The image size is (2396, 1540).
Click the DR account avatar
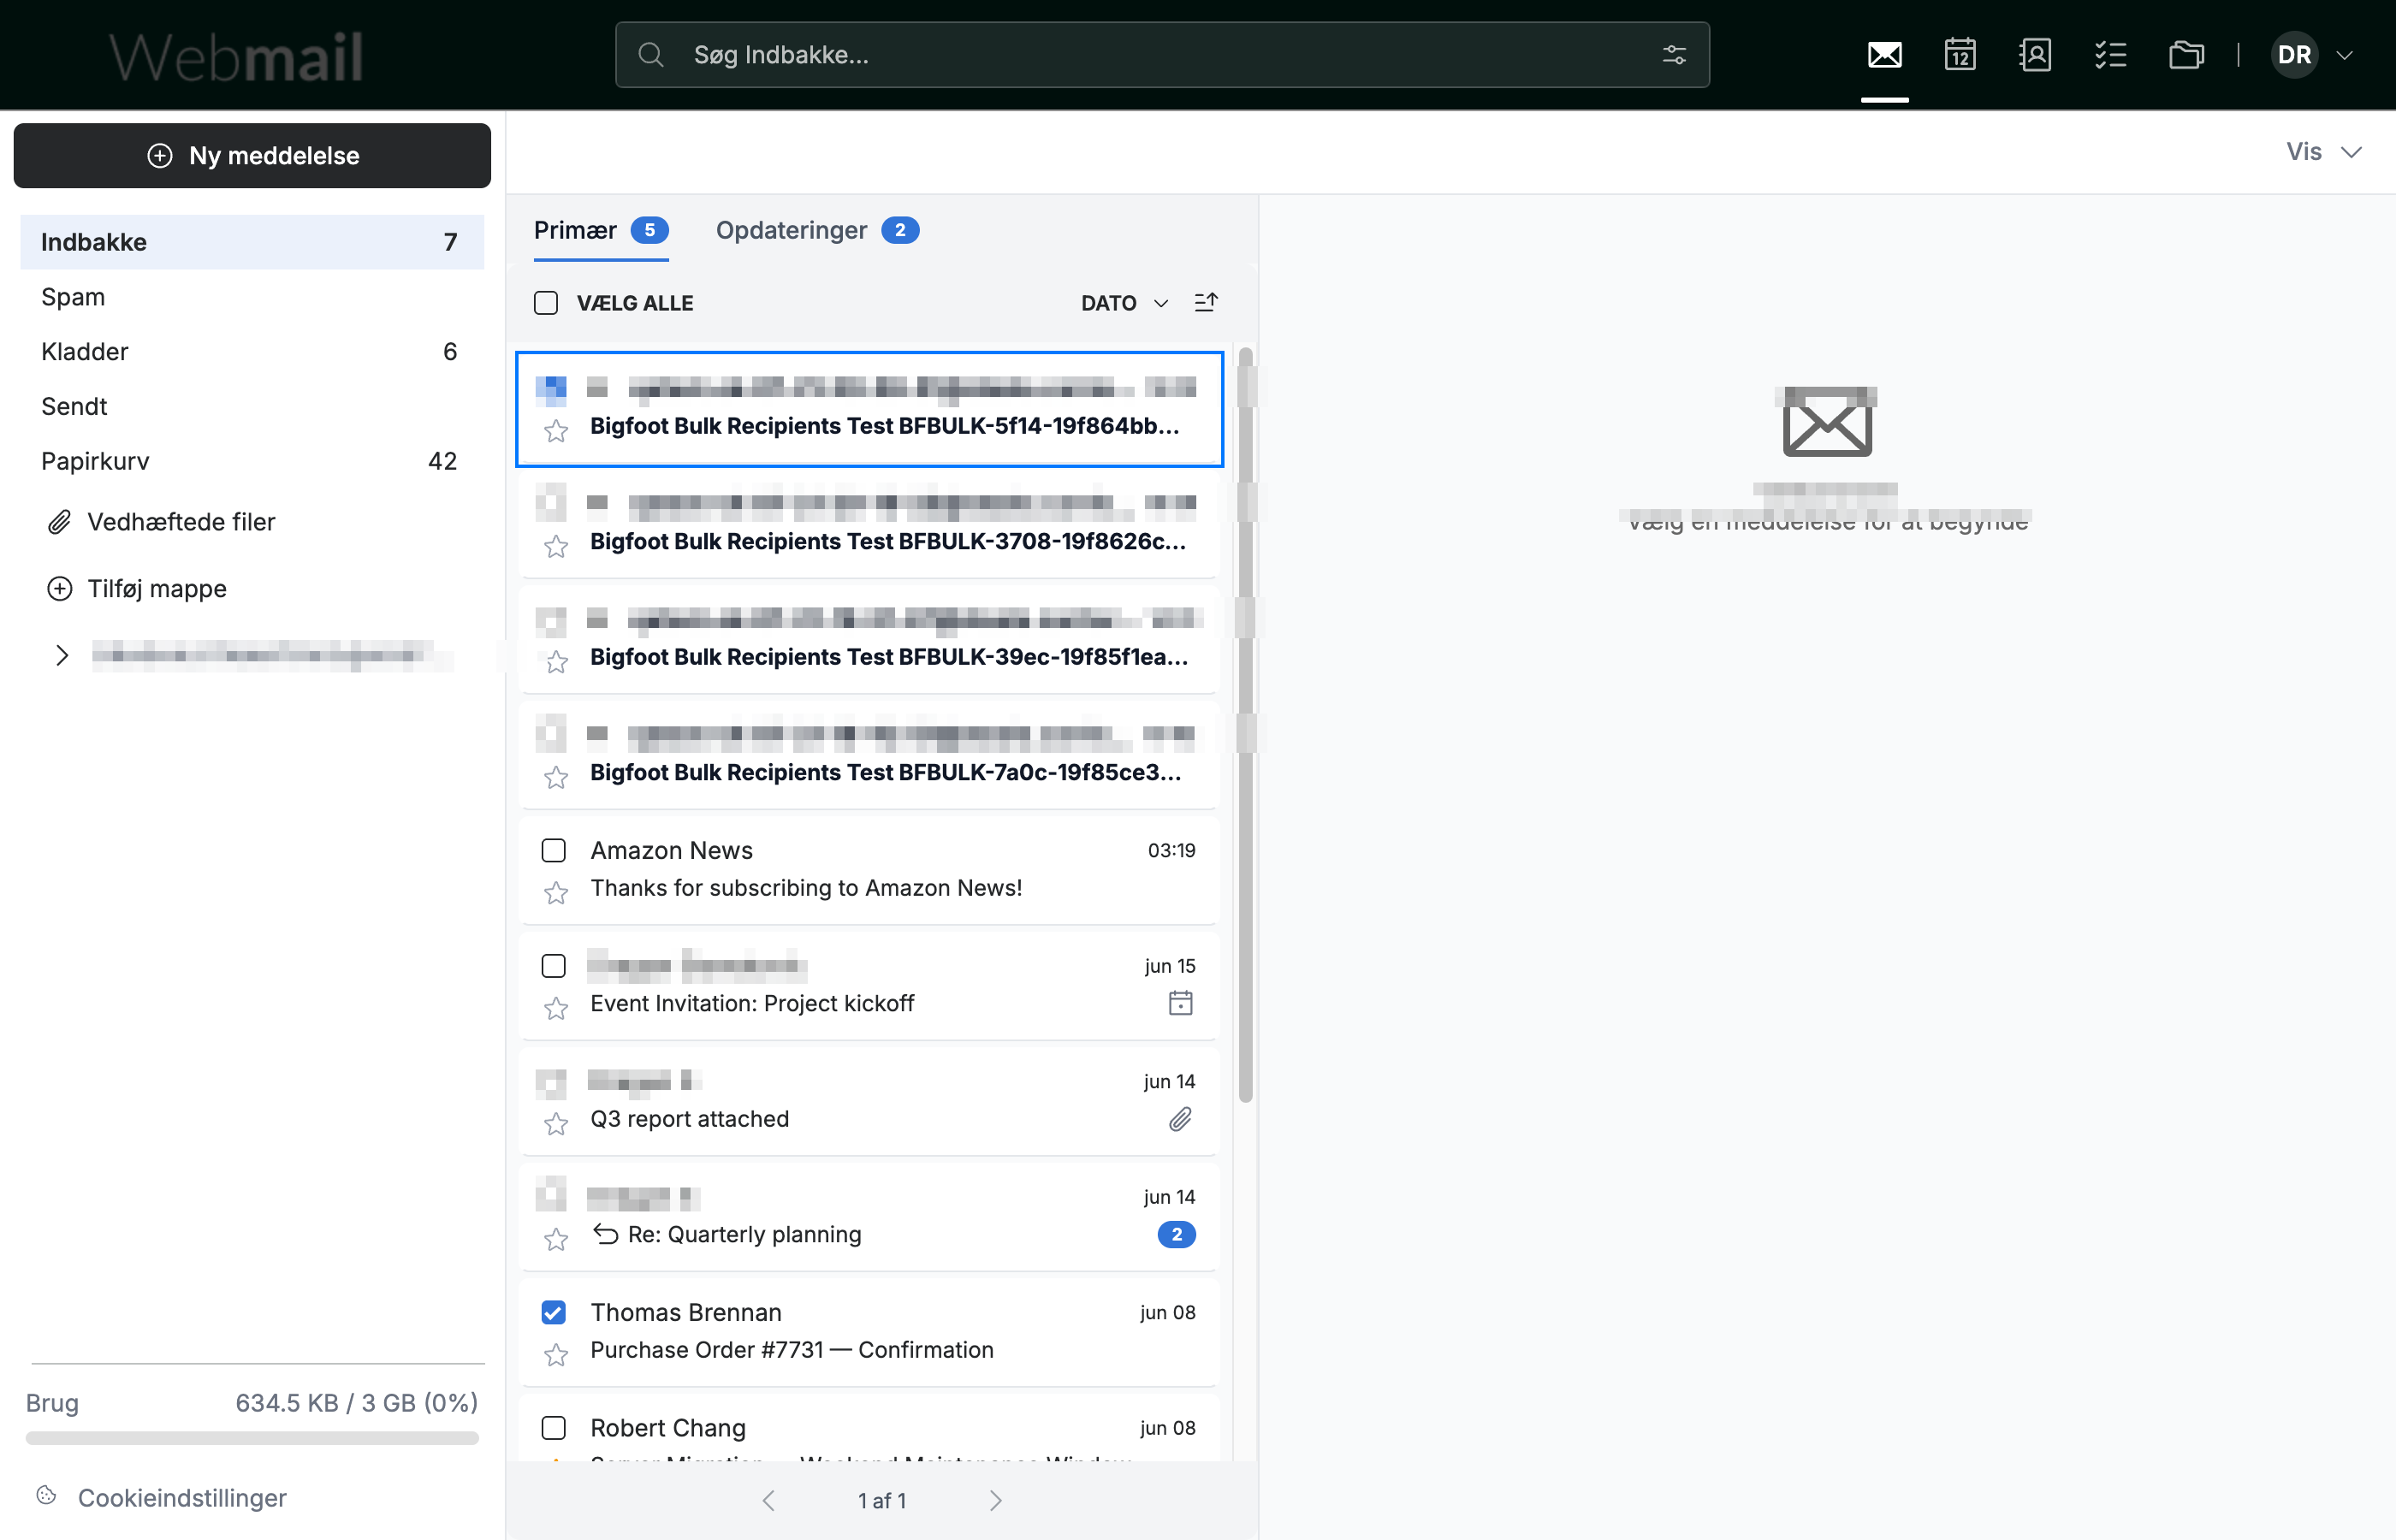pos(2294,55)
